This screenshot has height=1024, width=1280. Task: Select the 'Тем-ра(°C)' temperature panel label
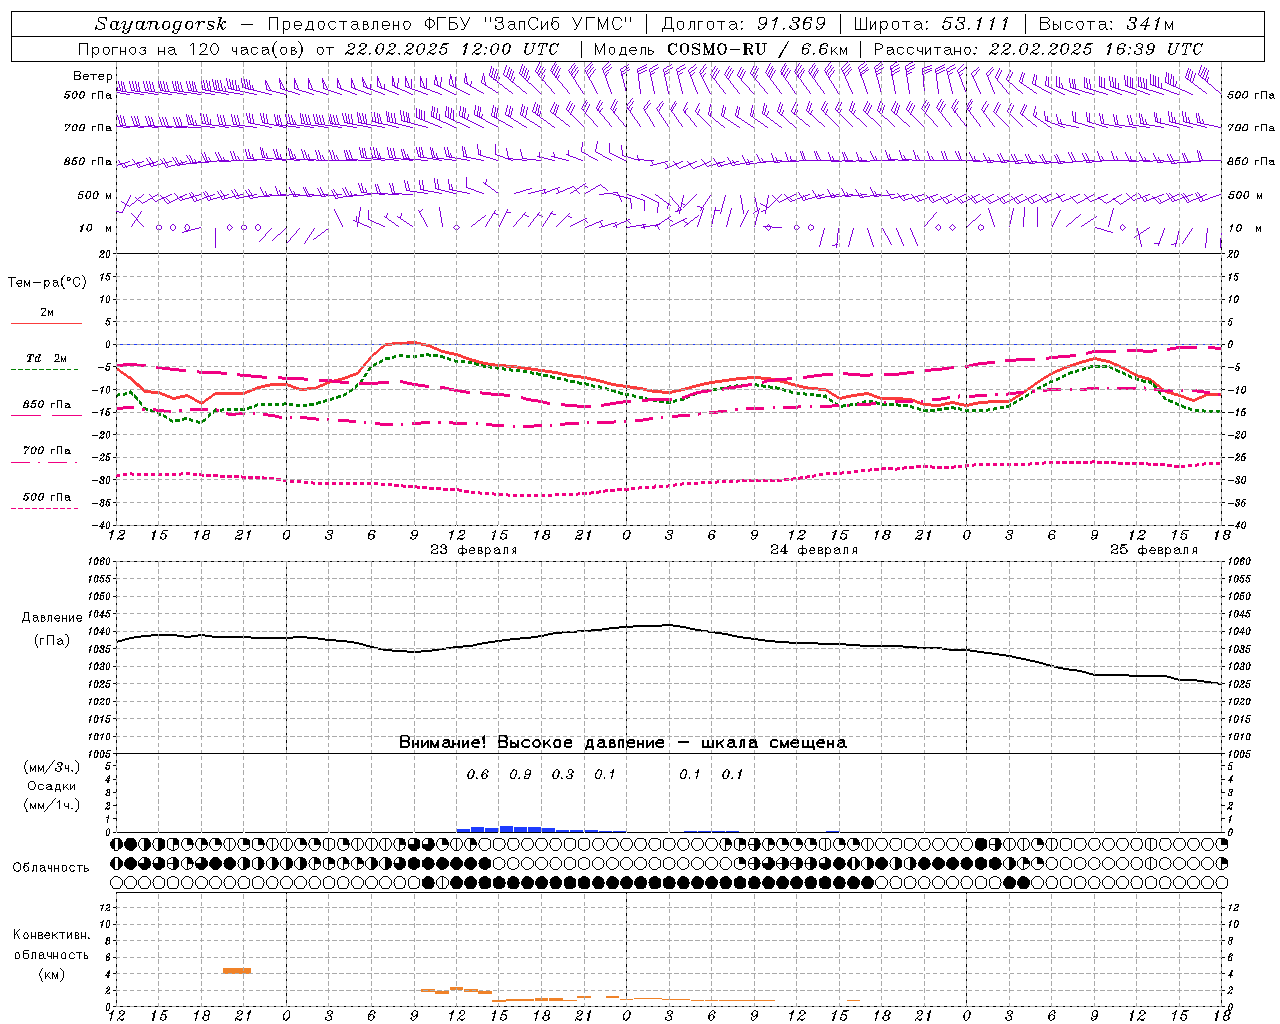47,283
